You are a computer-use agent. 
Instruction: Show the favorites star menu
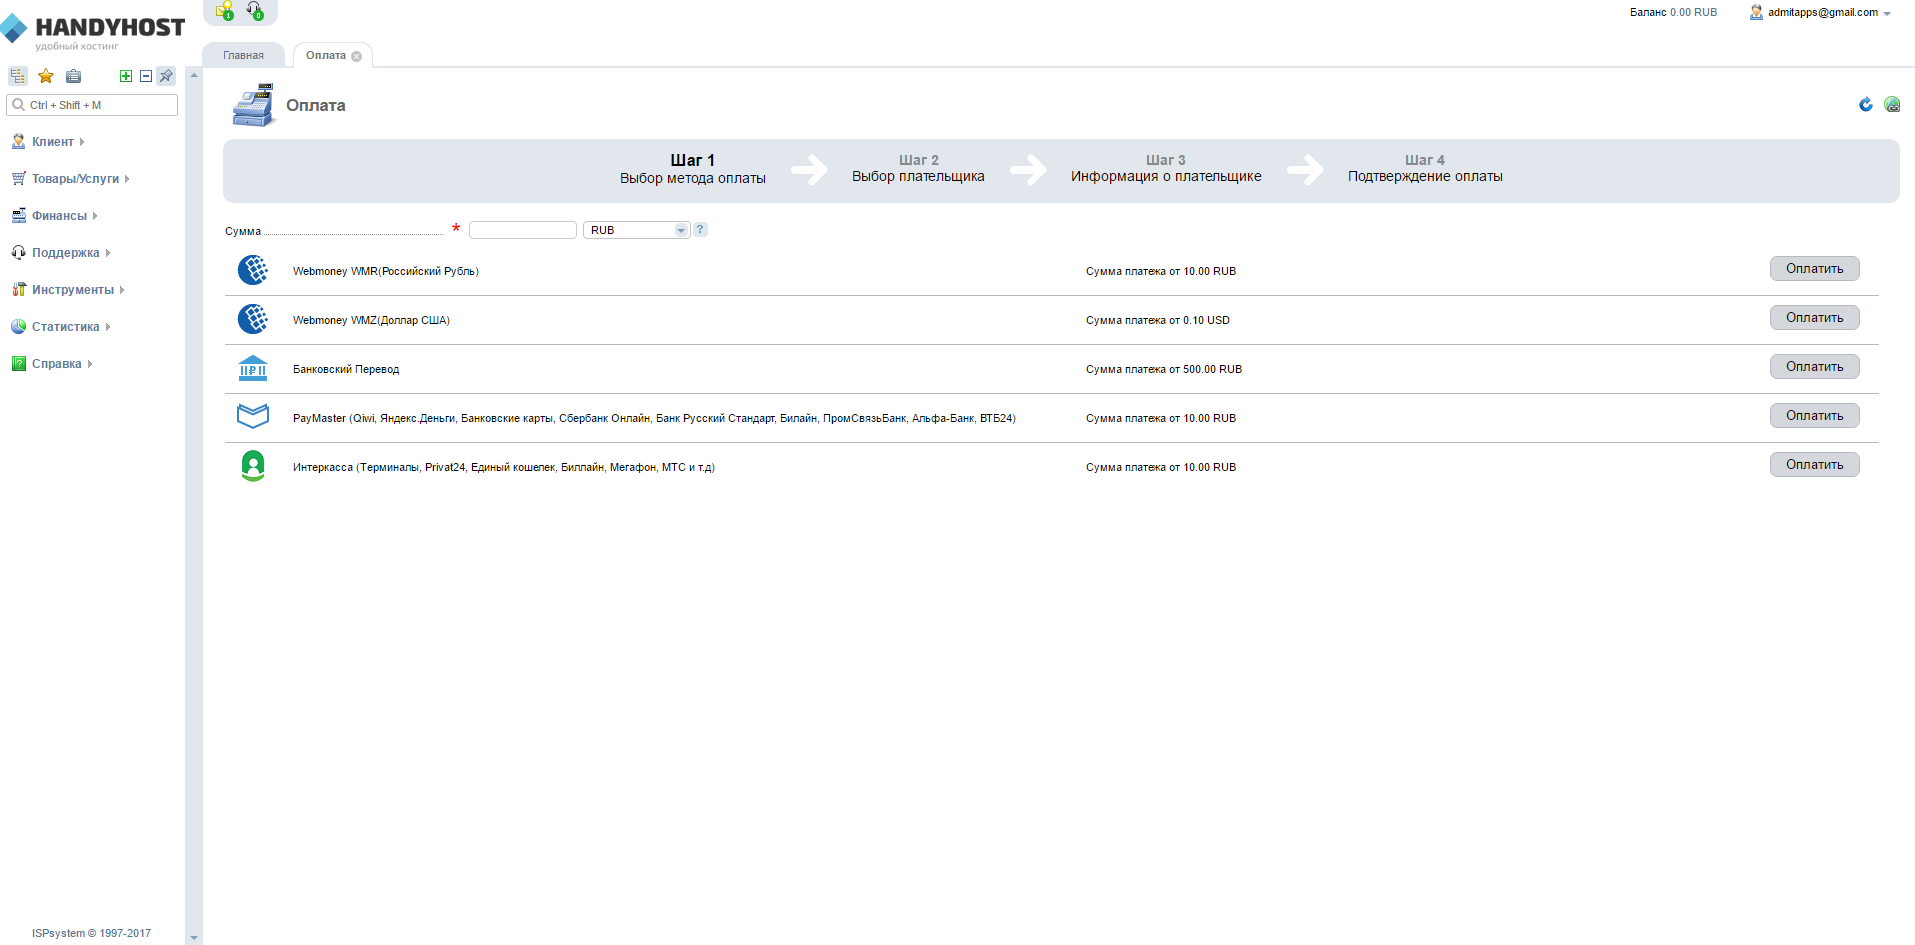tap(46, 76)
